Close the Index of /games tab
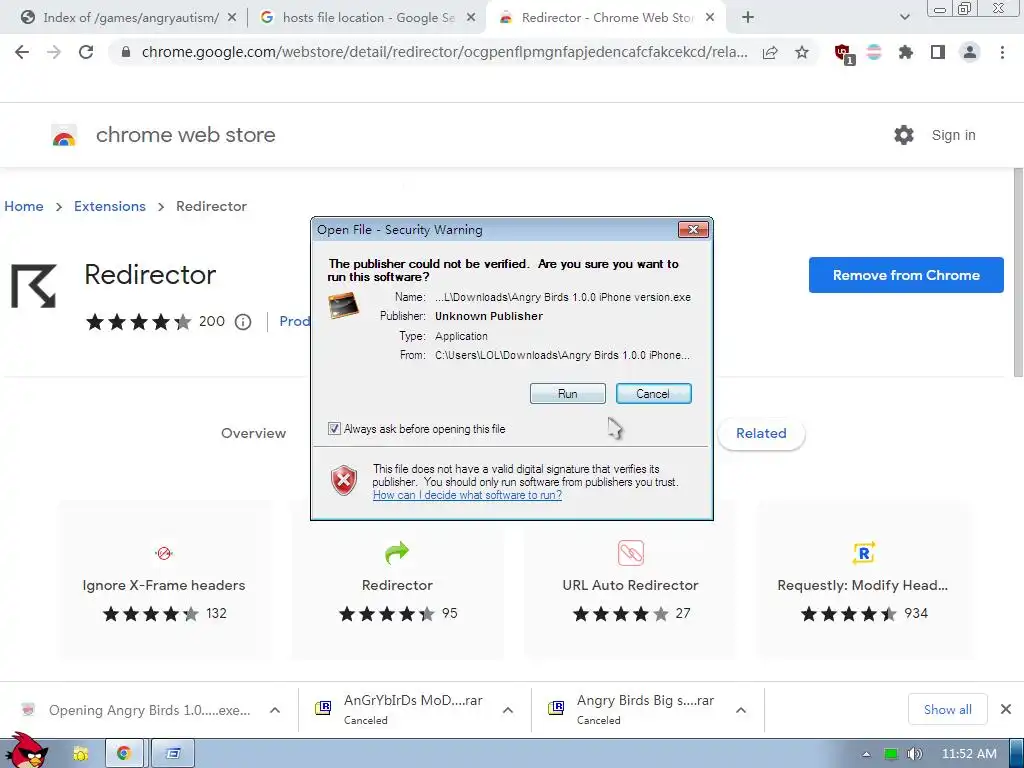 point(232,18)
